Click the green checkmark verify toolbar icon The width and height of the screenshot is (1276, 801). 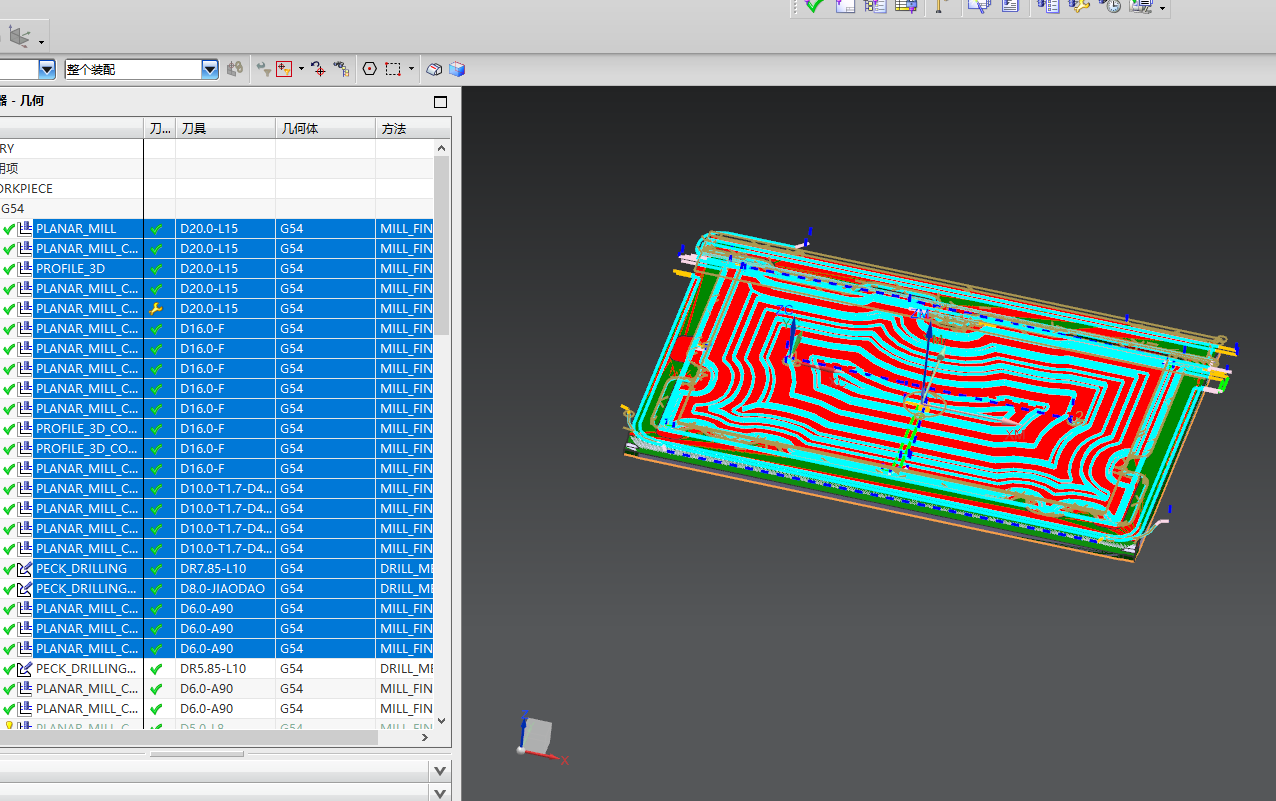point(814,6)
